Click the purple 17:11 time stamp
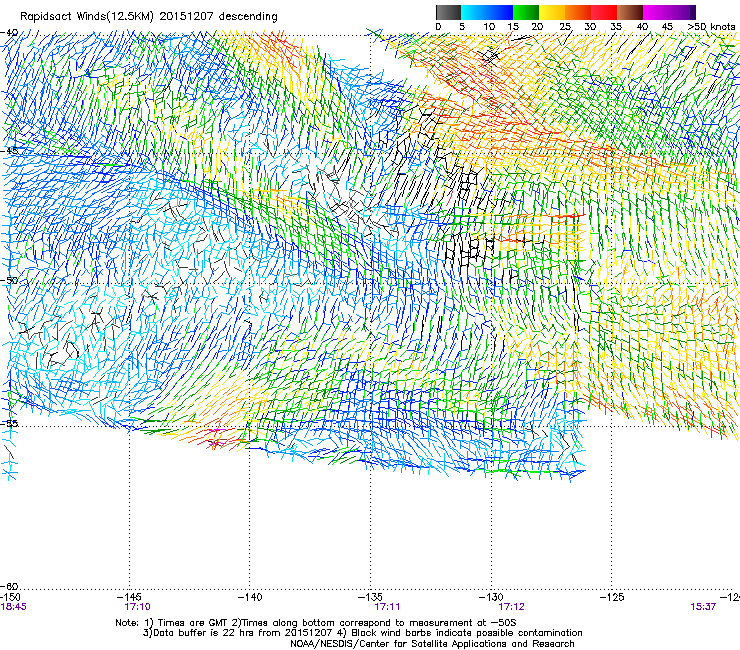 coord(387,607)
